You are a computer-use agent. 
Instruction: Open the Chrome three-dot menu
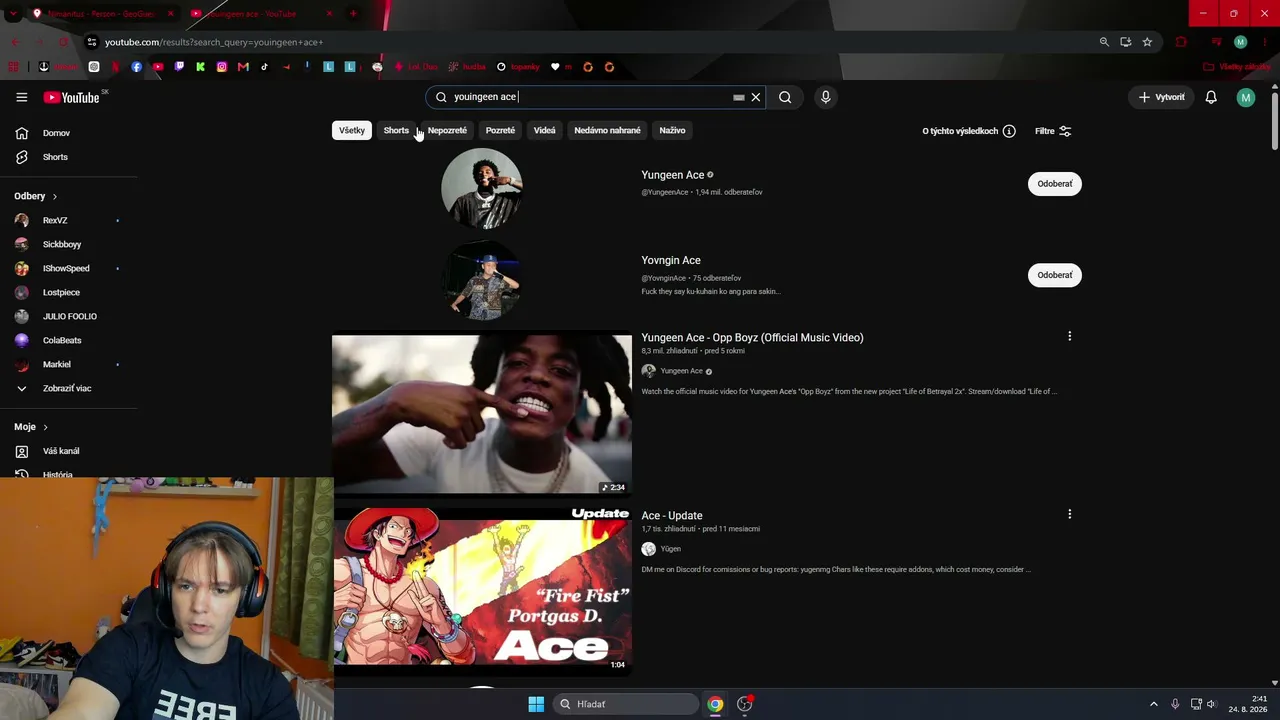(x=1264, y=42)
